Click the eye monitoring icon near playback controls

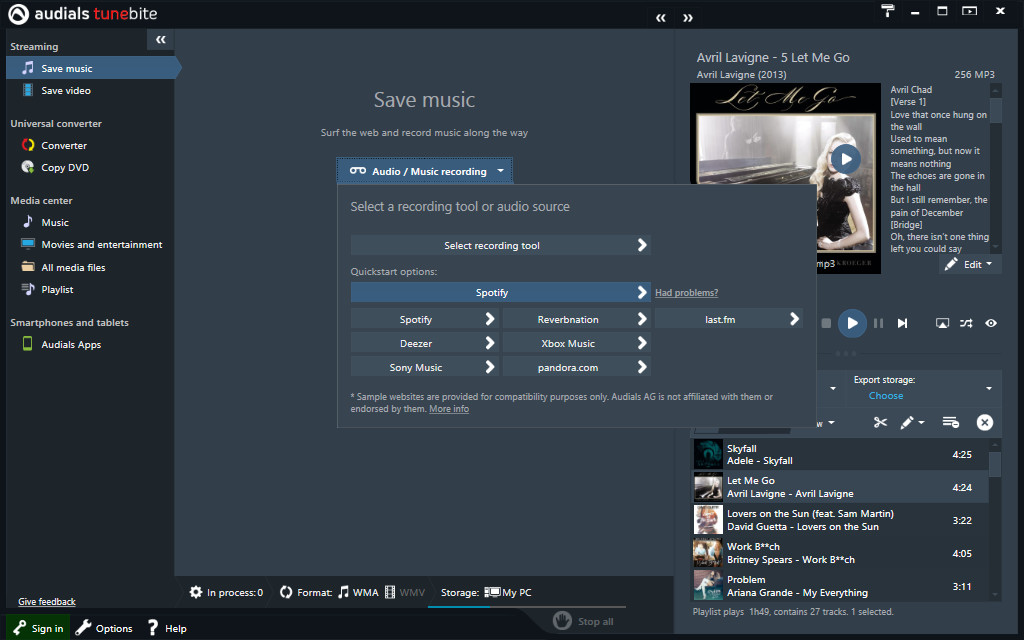coord(990,323)
